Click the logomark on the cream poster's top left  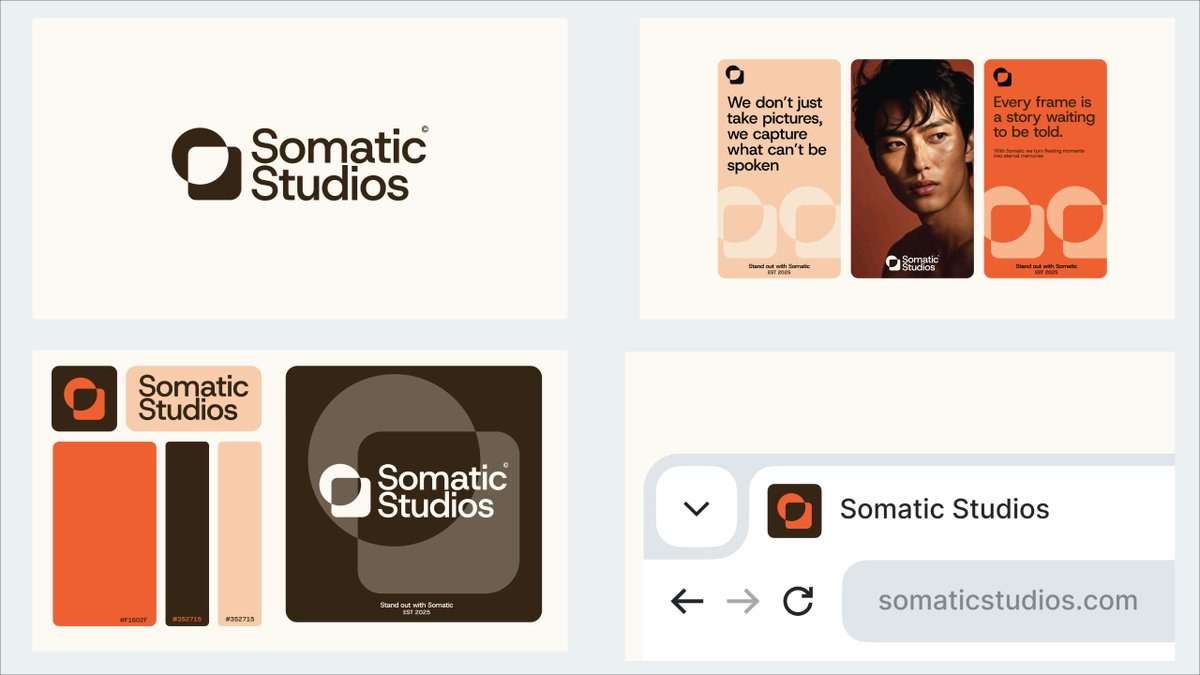click(736, 74)
